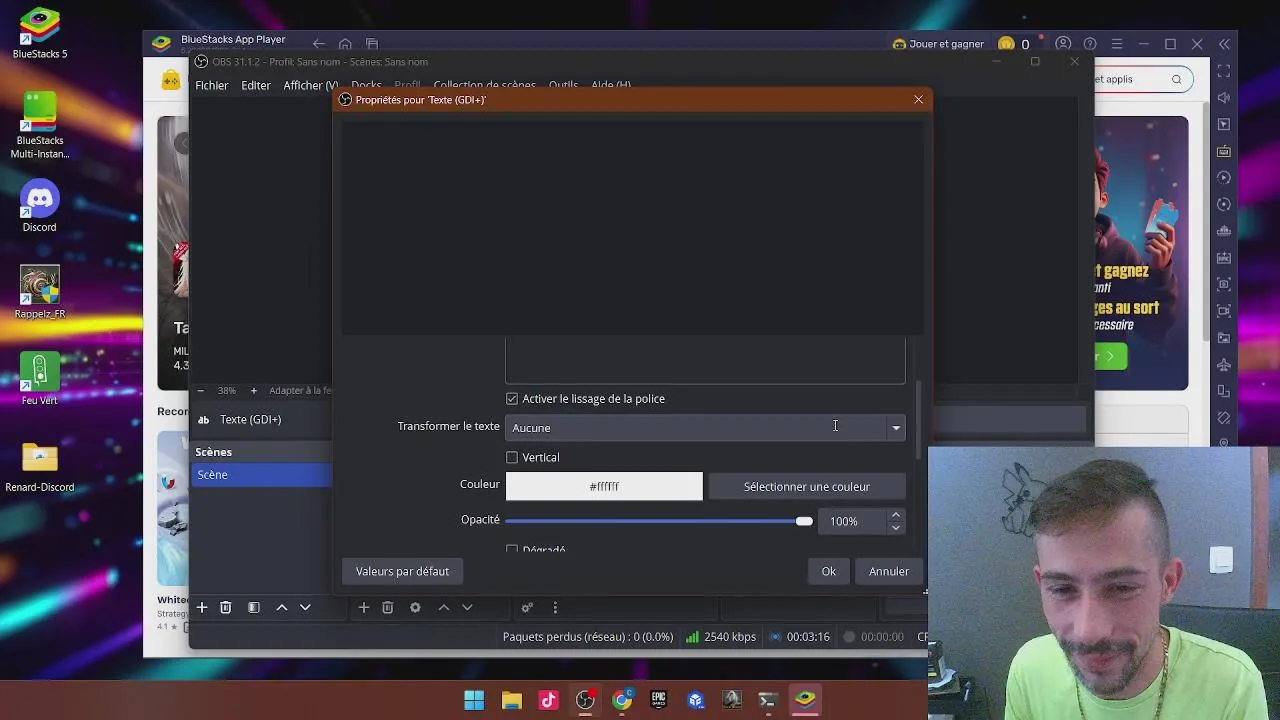Viewport: 1280px width, 720px height.
Task: Click the dialog vertical scrollbar
Action: coord(918,420)
